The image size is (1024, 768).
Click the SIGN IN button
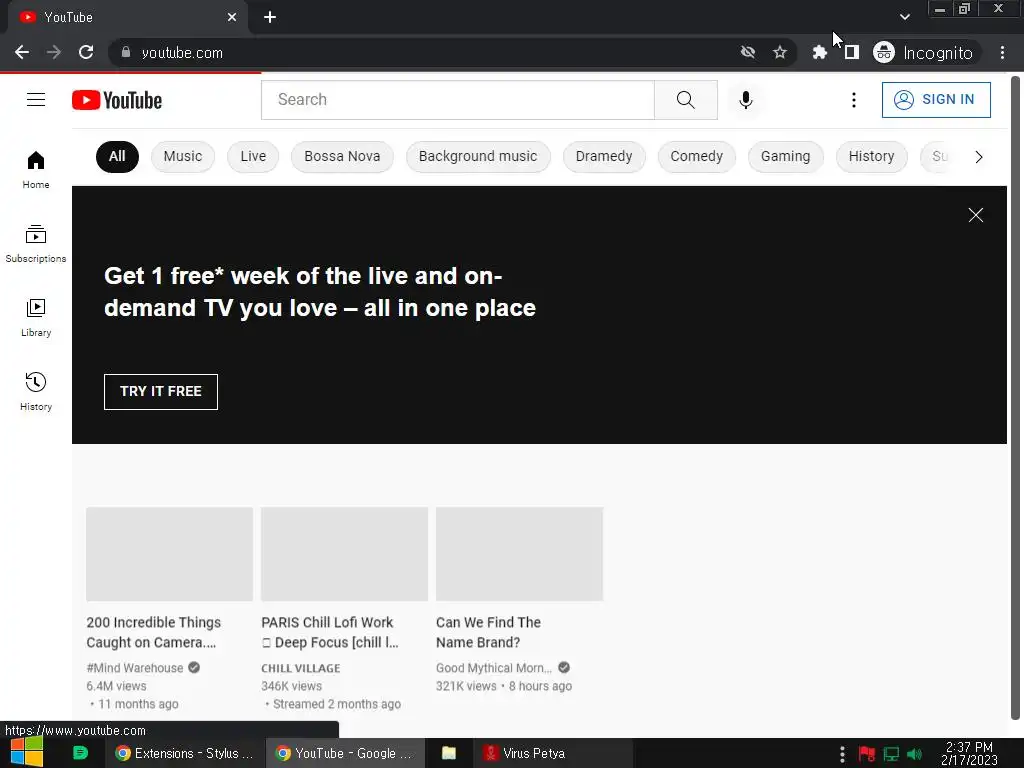pyautogui.click(x=936, y=100)
